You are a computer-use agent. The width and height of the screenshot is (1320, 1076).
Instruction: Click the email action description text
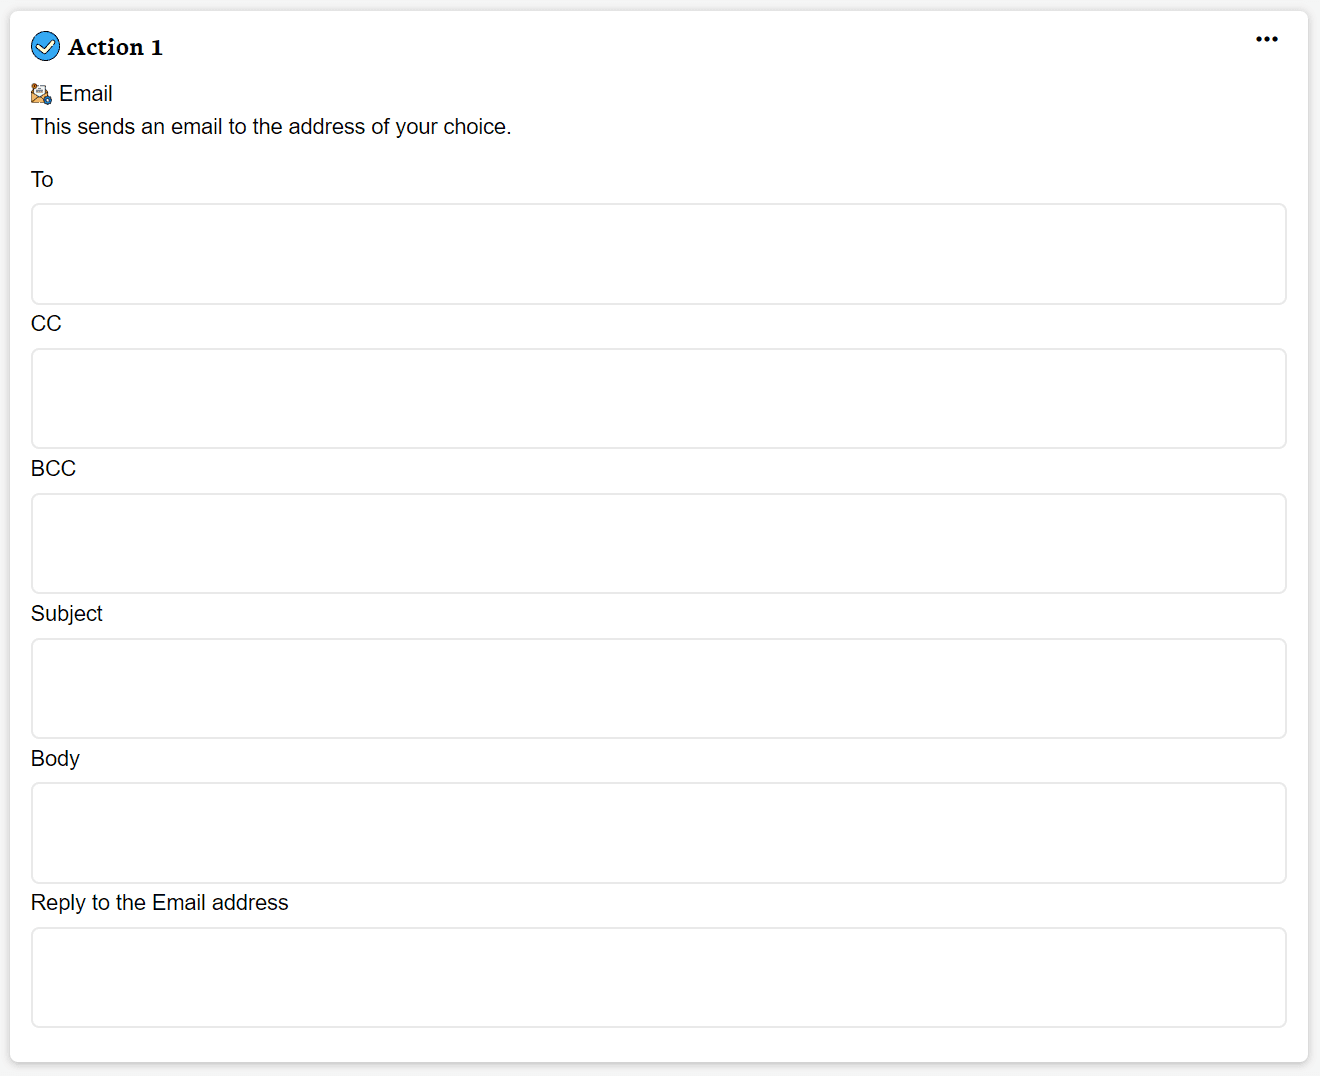271,127
